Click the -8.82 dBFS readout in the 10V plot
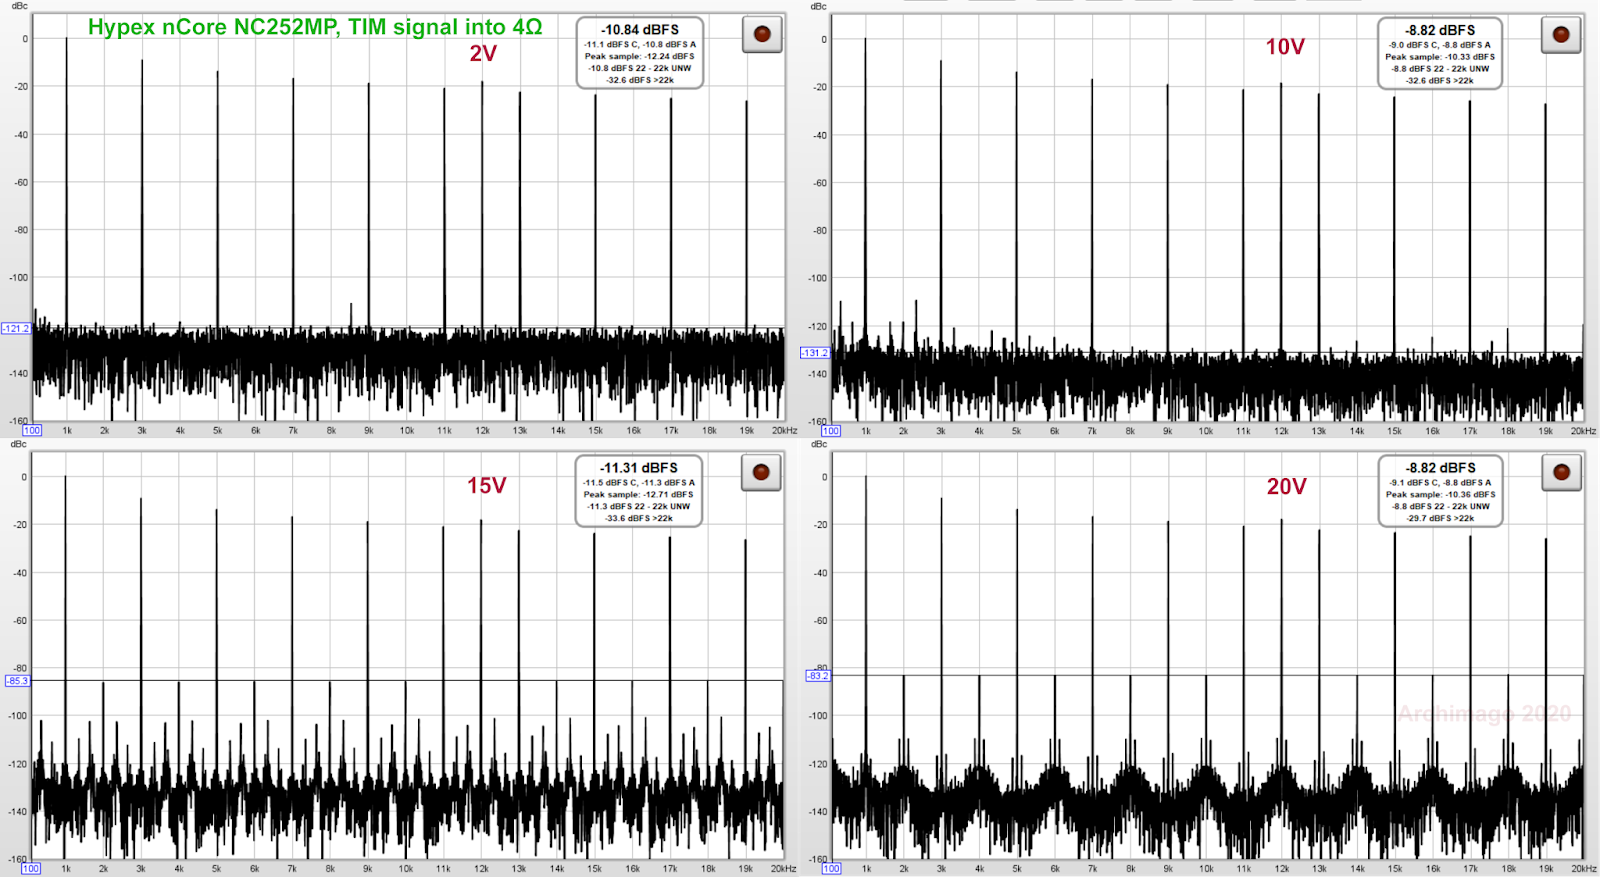Image resolution: width=1600 pixels, height=877 pixels. click(1440, 30)
